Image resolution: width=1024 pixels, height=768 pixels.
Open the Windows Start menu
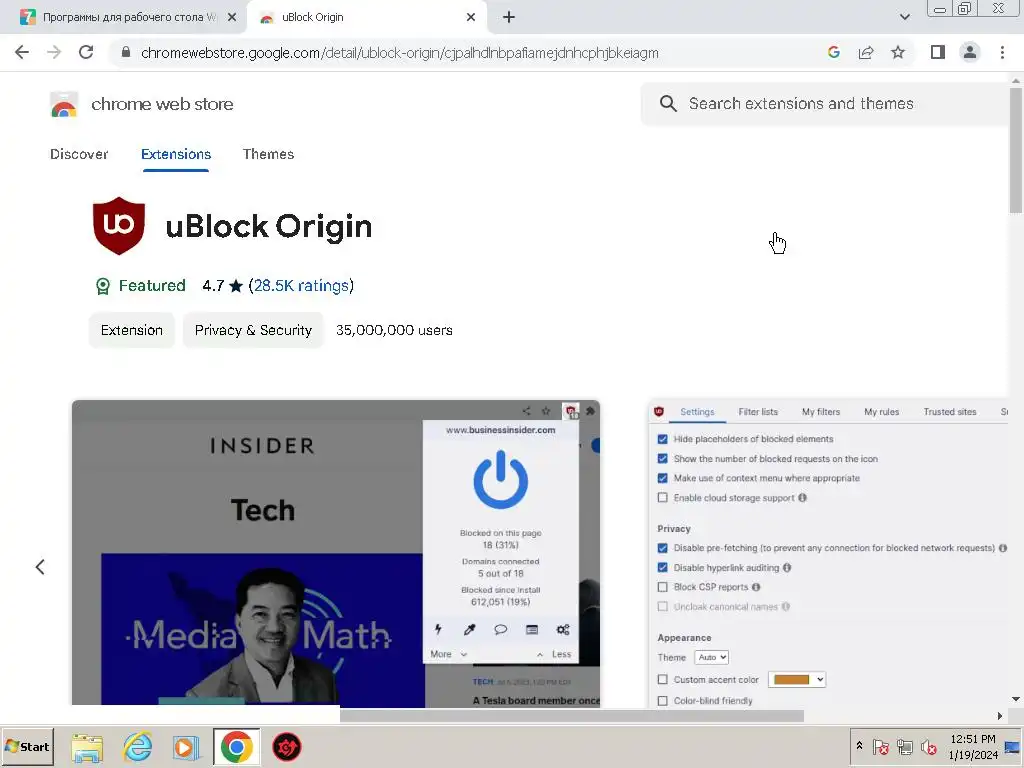pyautogui.click(x=27, y=746)
